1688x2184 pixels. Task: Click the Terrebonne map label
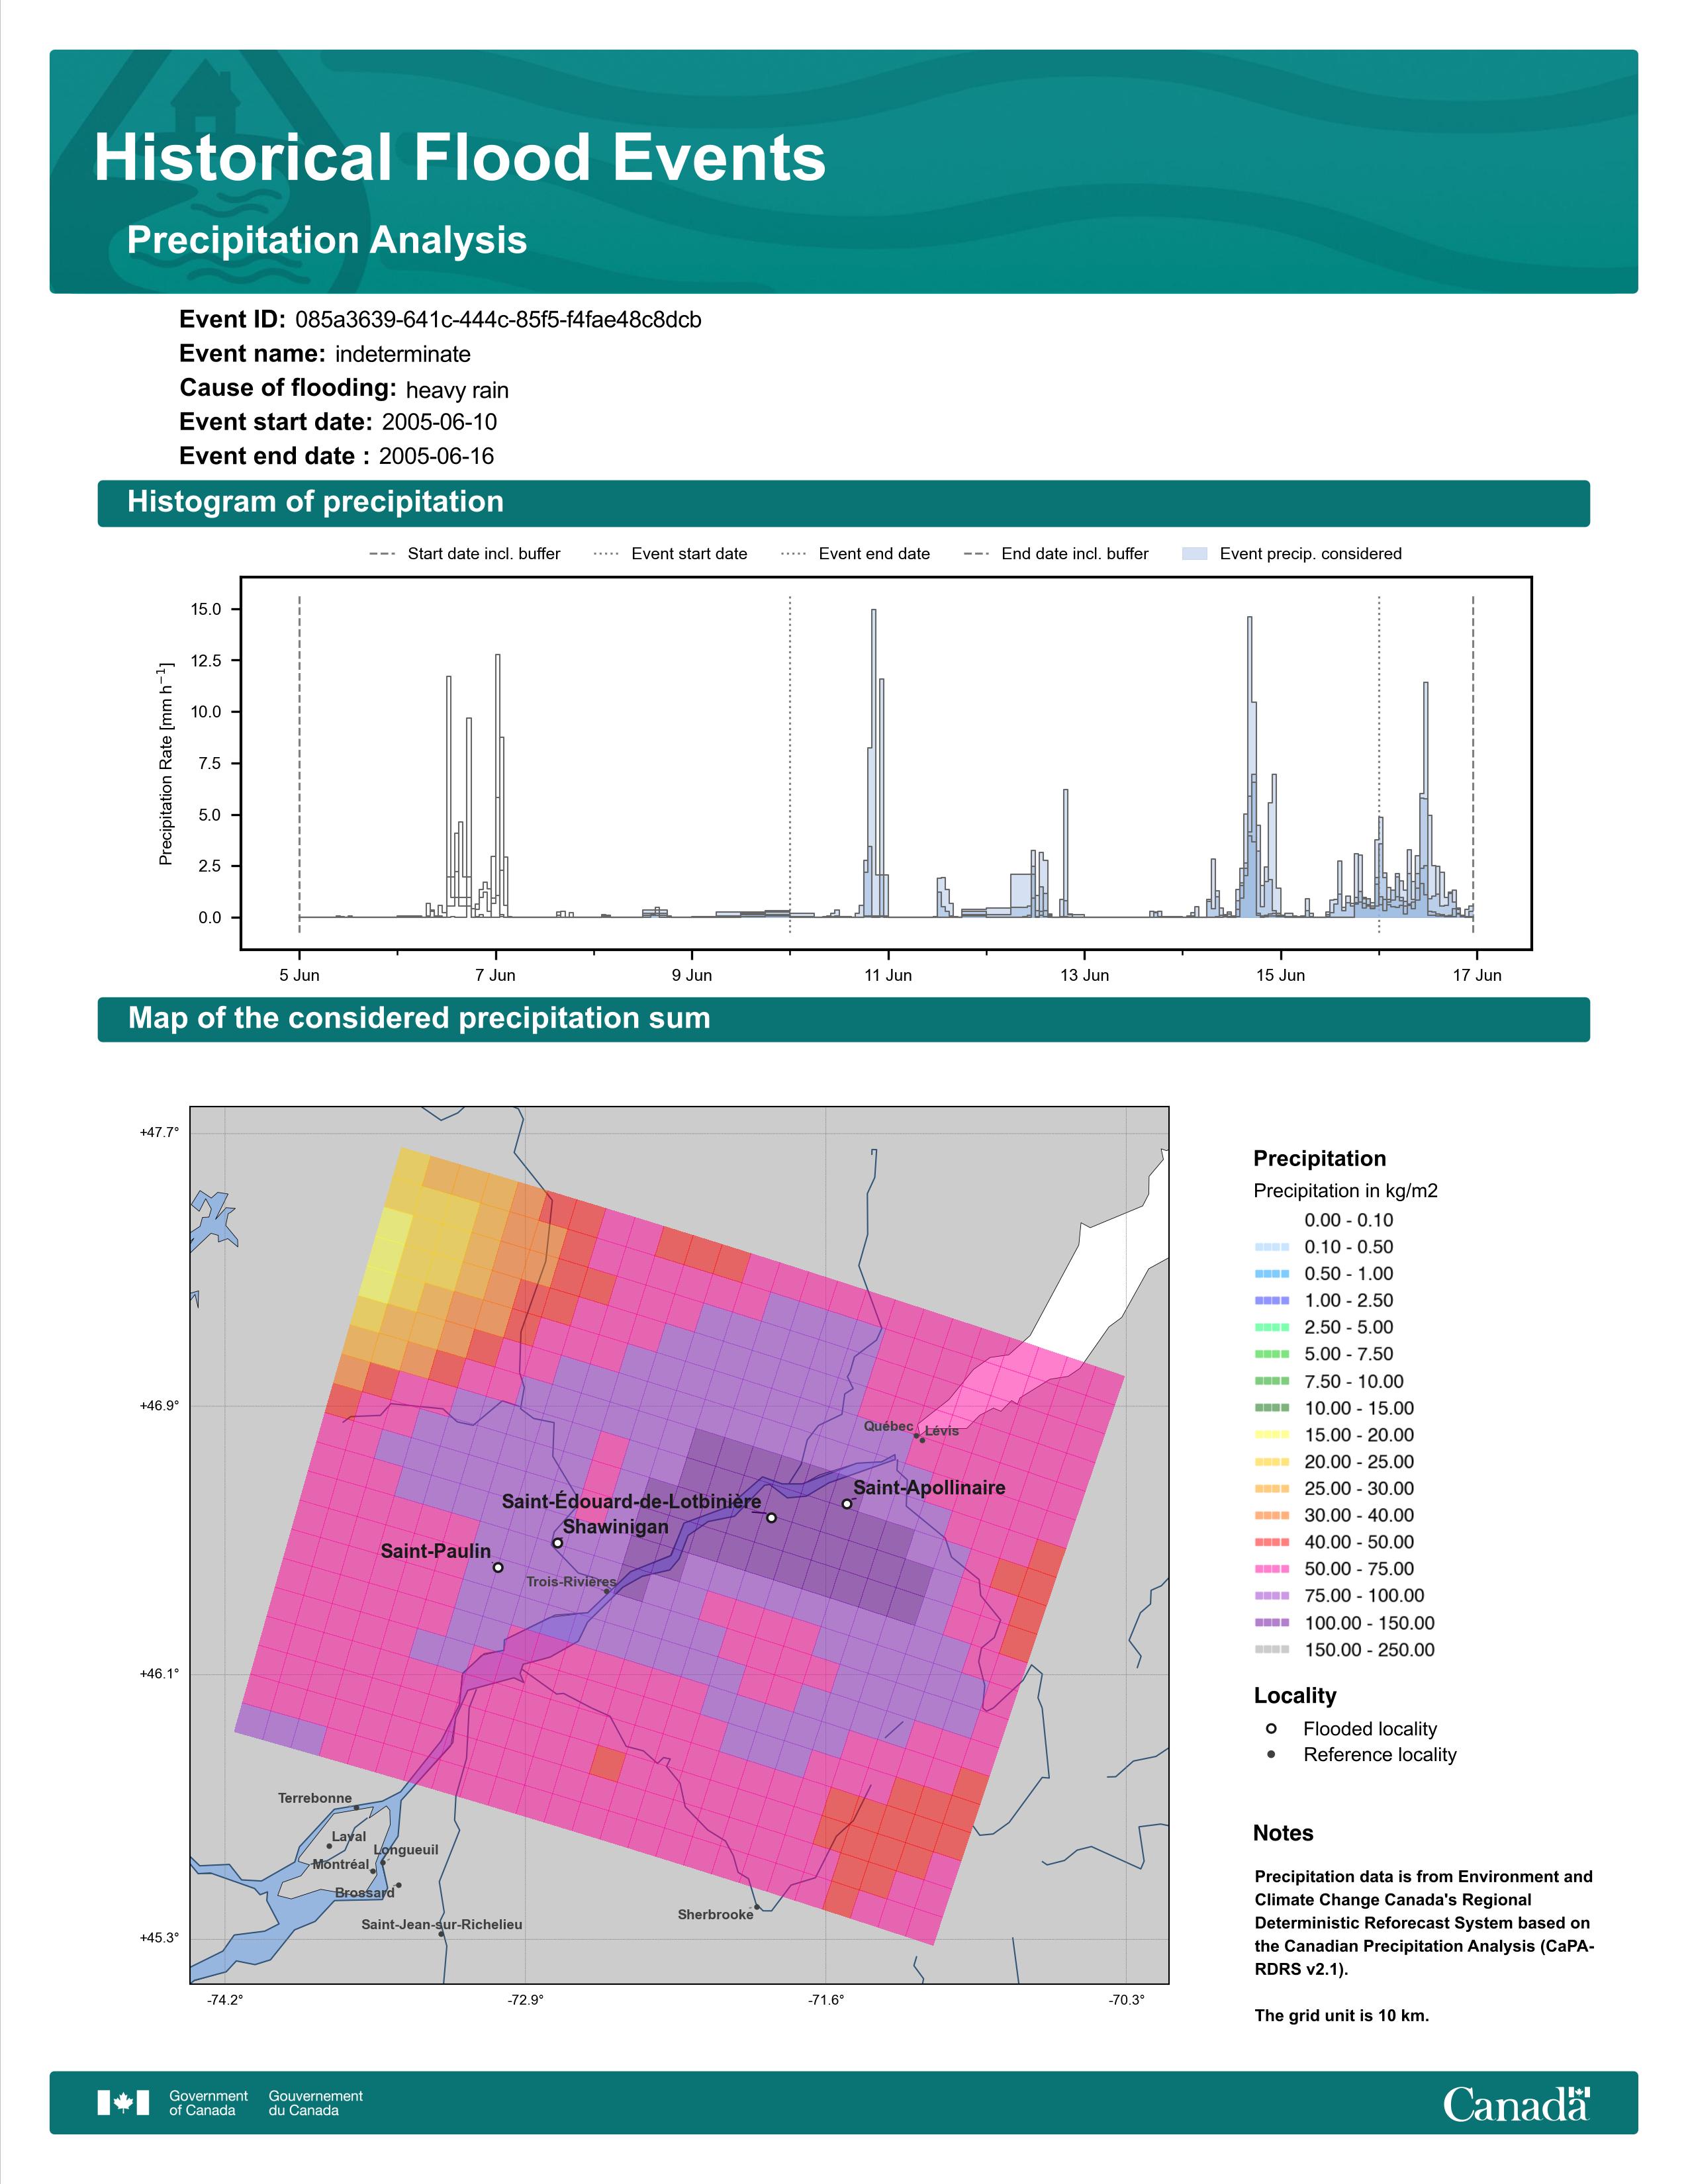315,1798
